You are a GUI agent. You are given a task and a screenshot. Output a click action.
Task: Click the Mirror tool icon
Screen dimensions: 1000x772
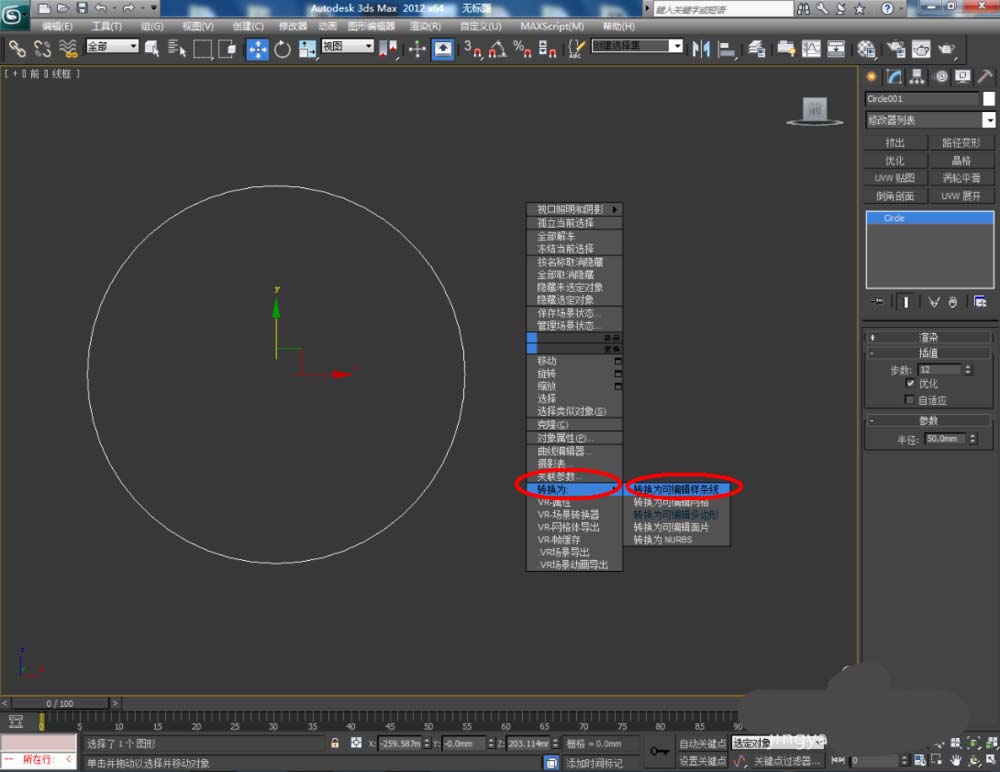(x=700, y=48)
